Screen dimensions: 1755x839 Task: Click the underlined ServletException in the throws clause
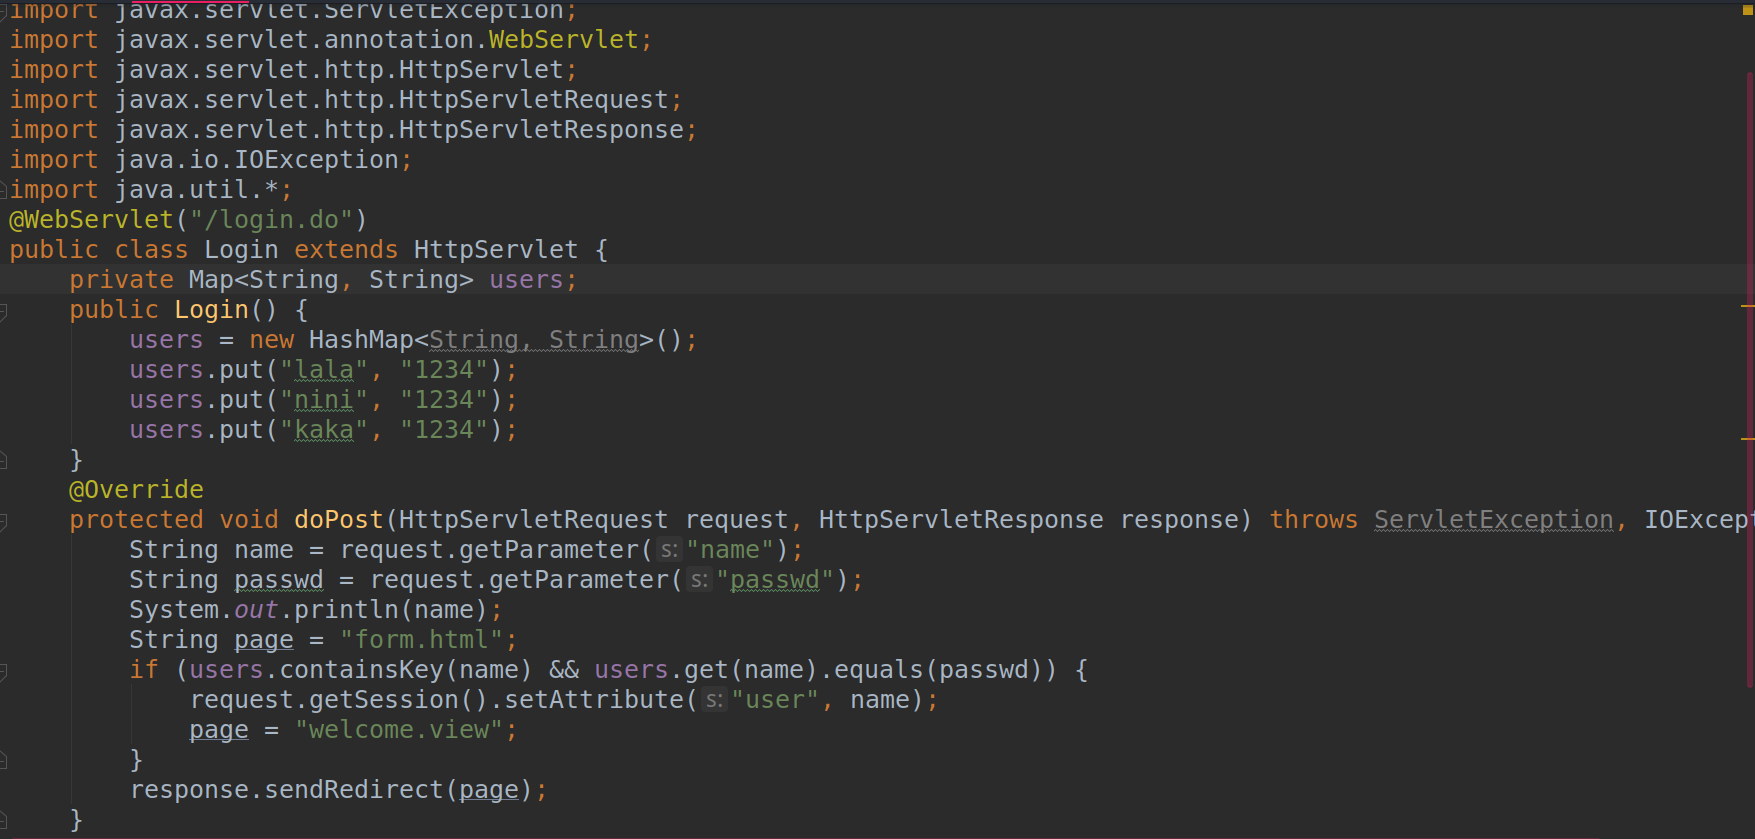(1494, 520)
